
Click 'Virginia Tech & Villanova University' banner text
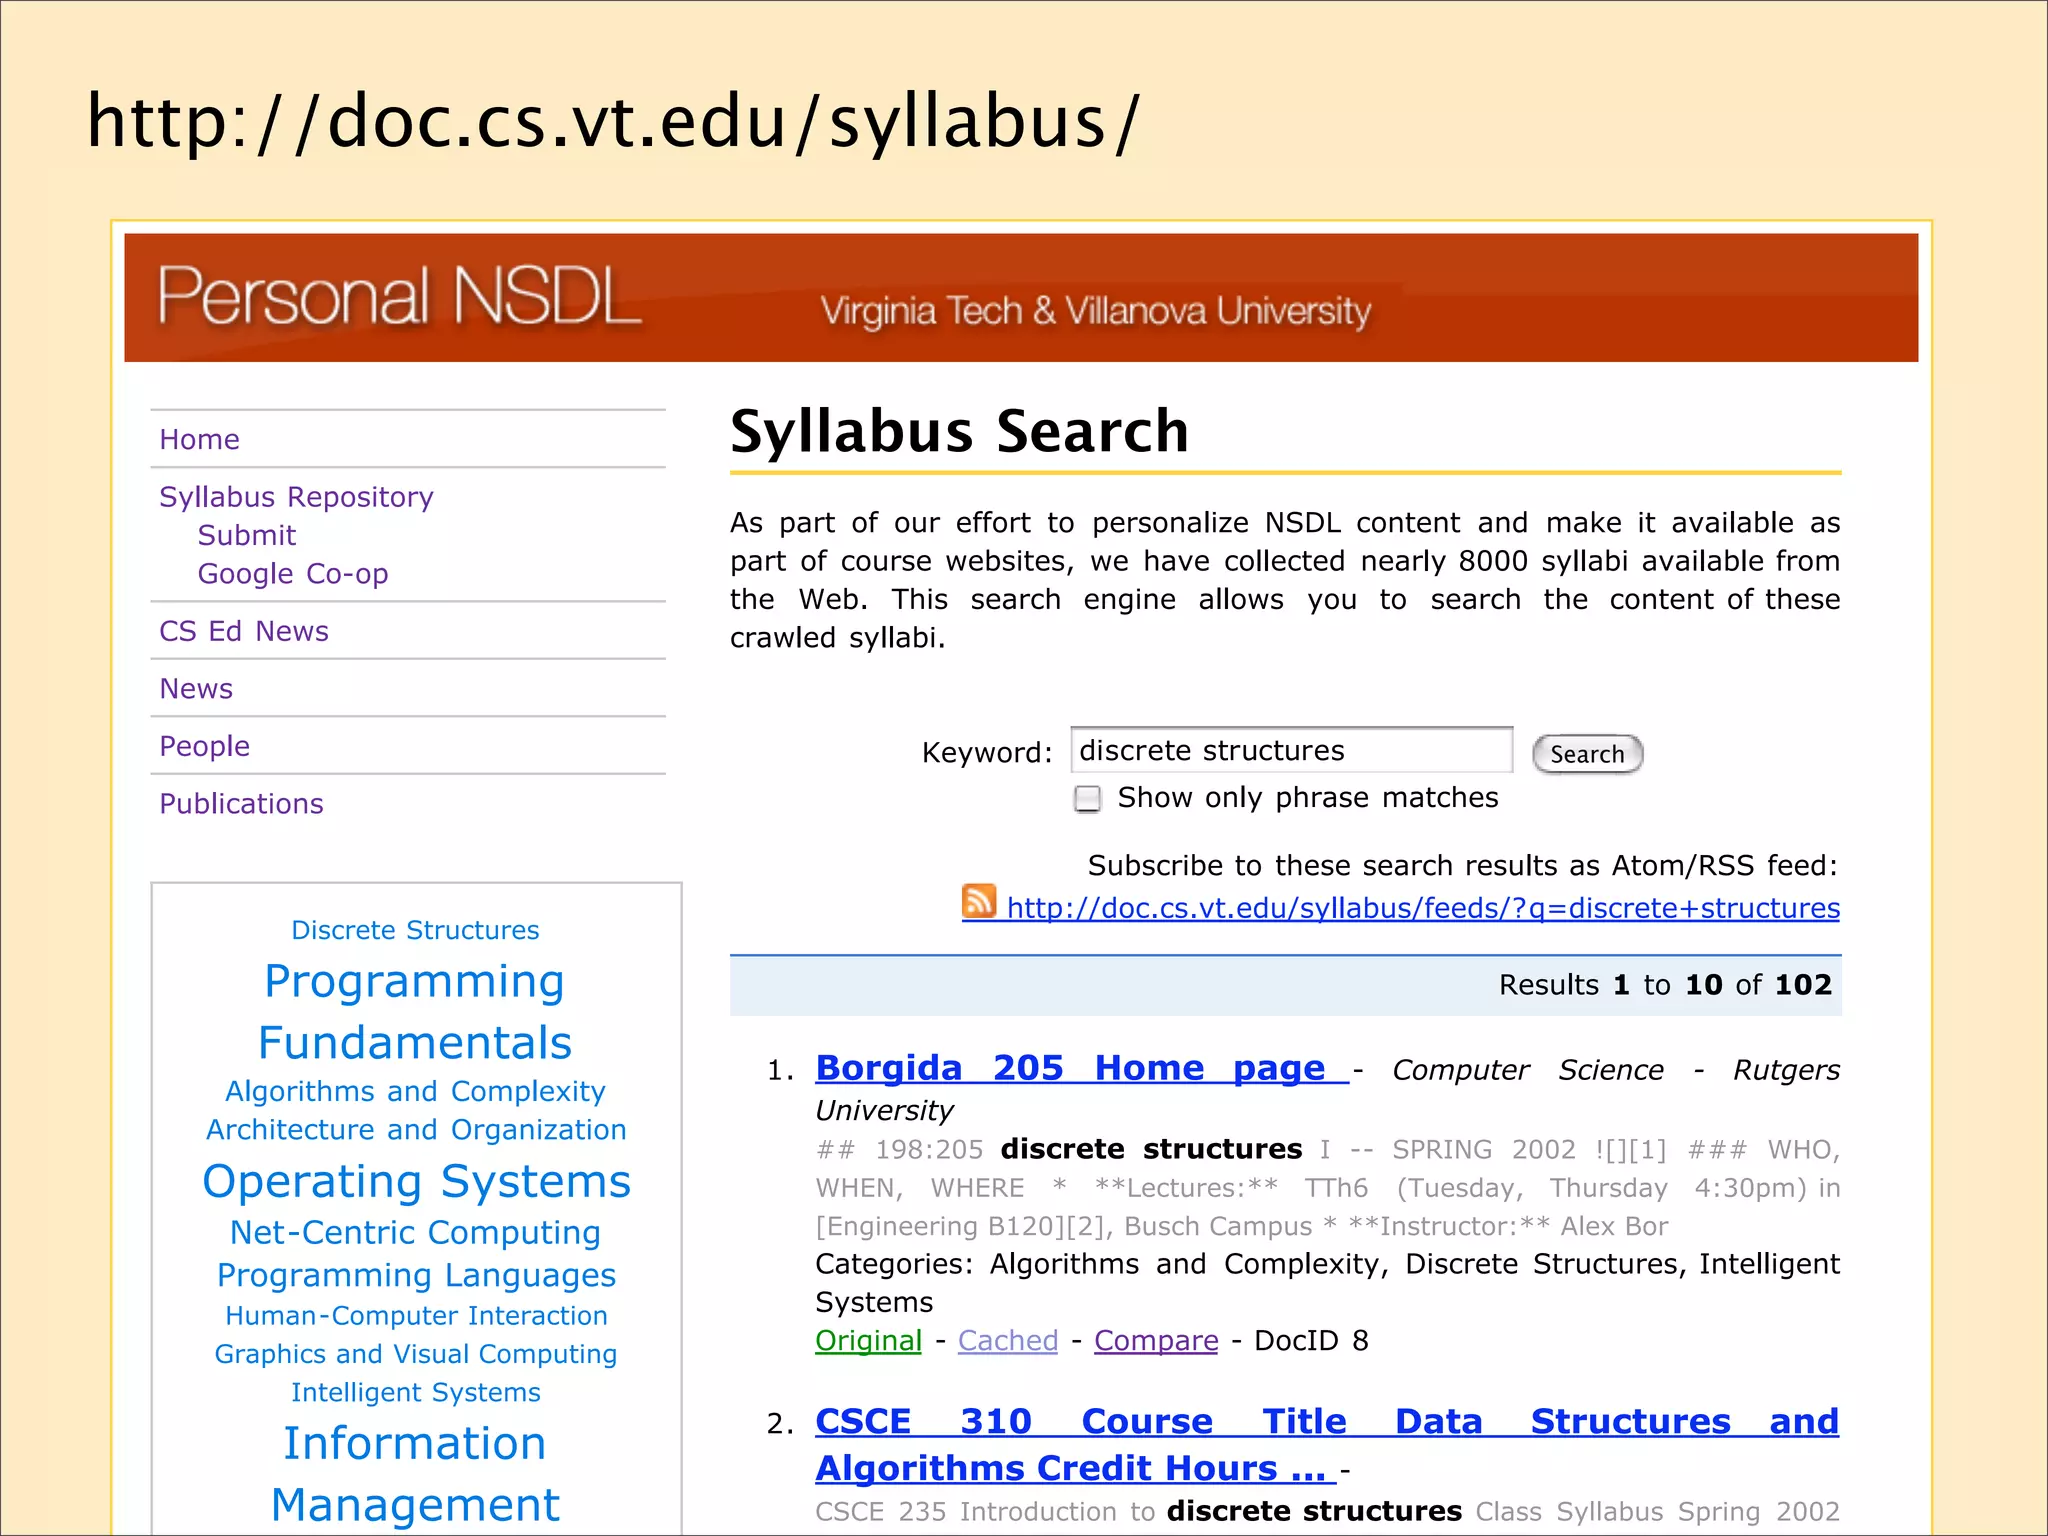point(1096,311)
